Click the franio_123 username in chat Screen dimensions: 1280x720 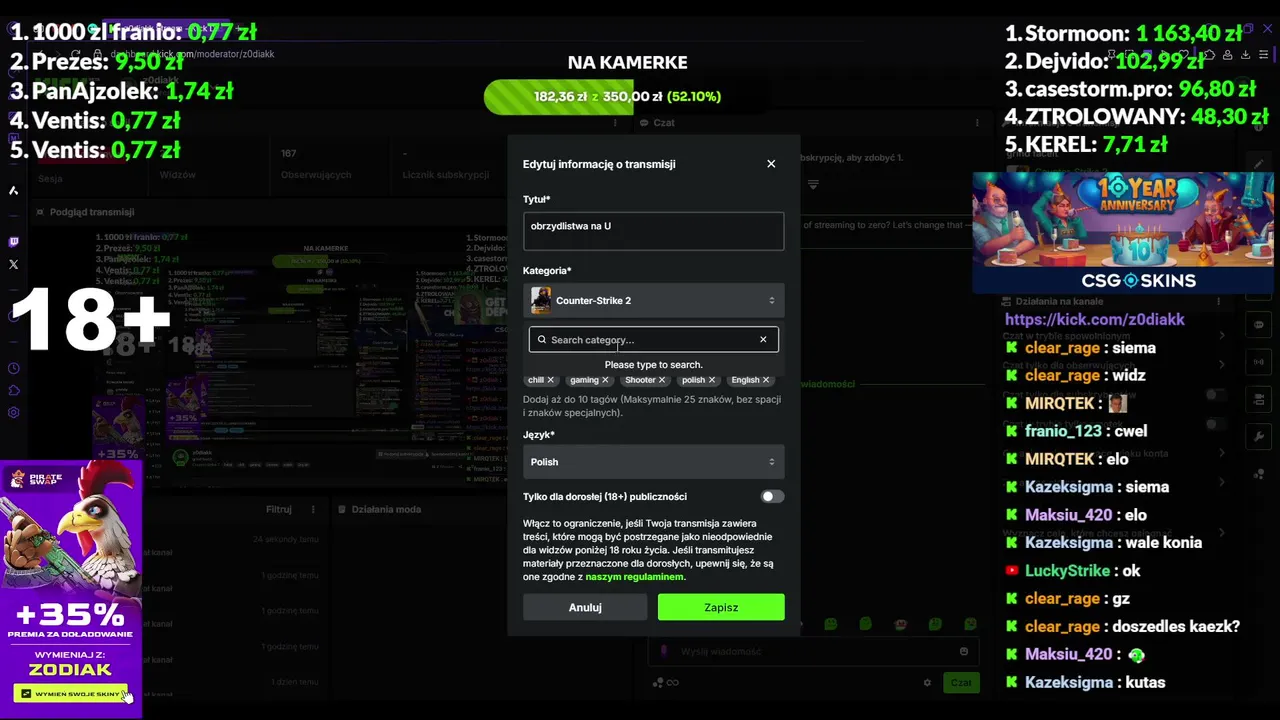1063,431
